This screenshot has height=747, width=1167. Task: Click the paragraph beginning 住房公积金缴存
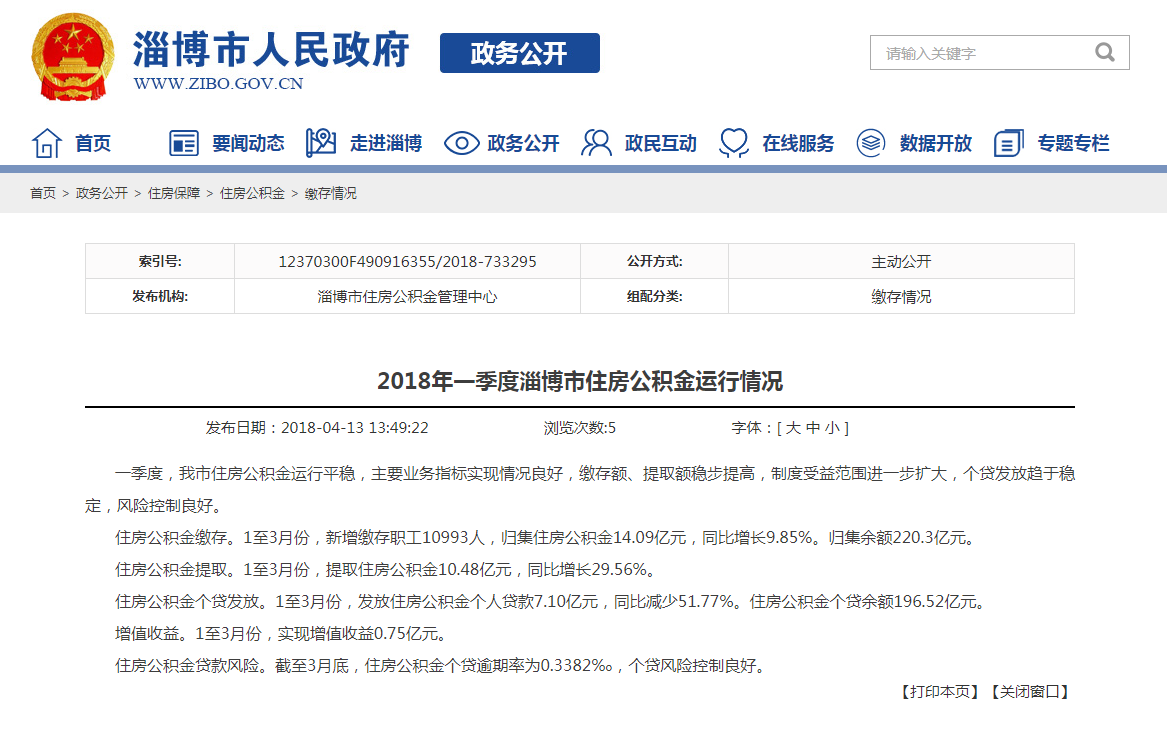pos(546,538)
